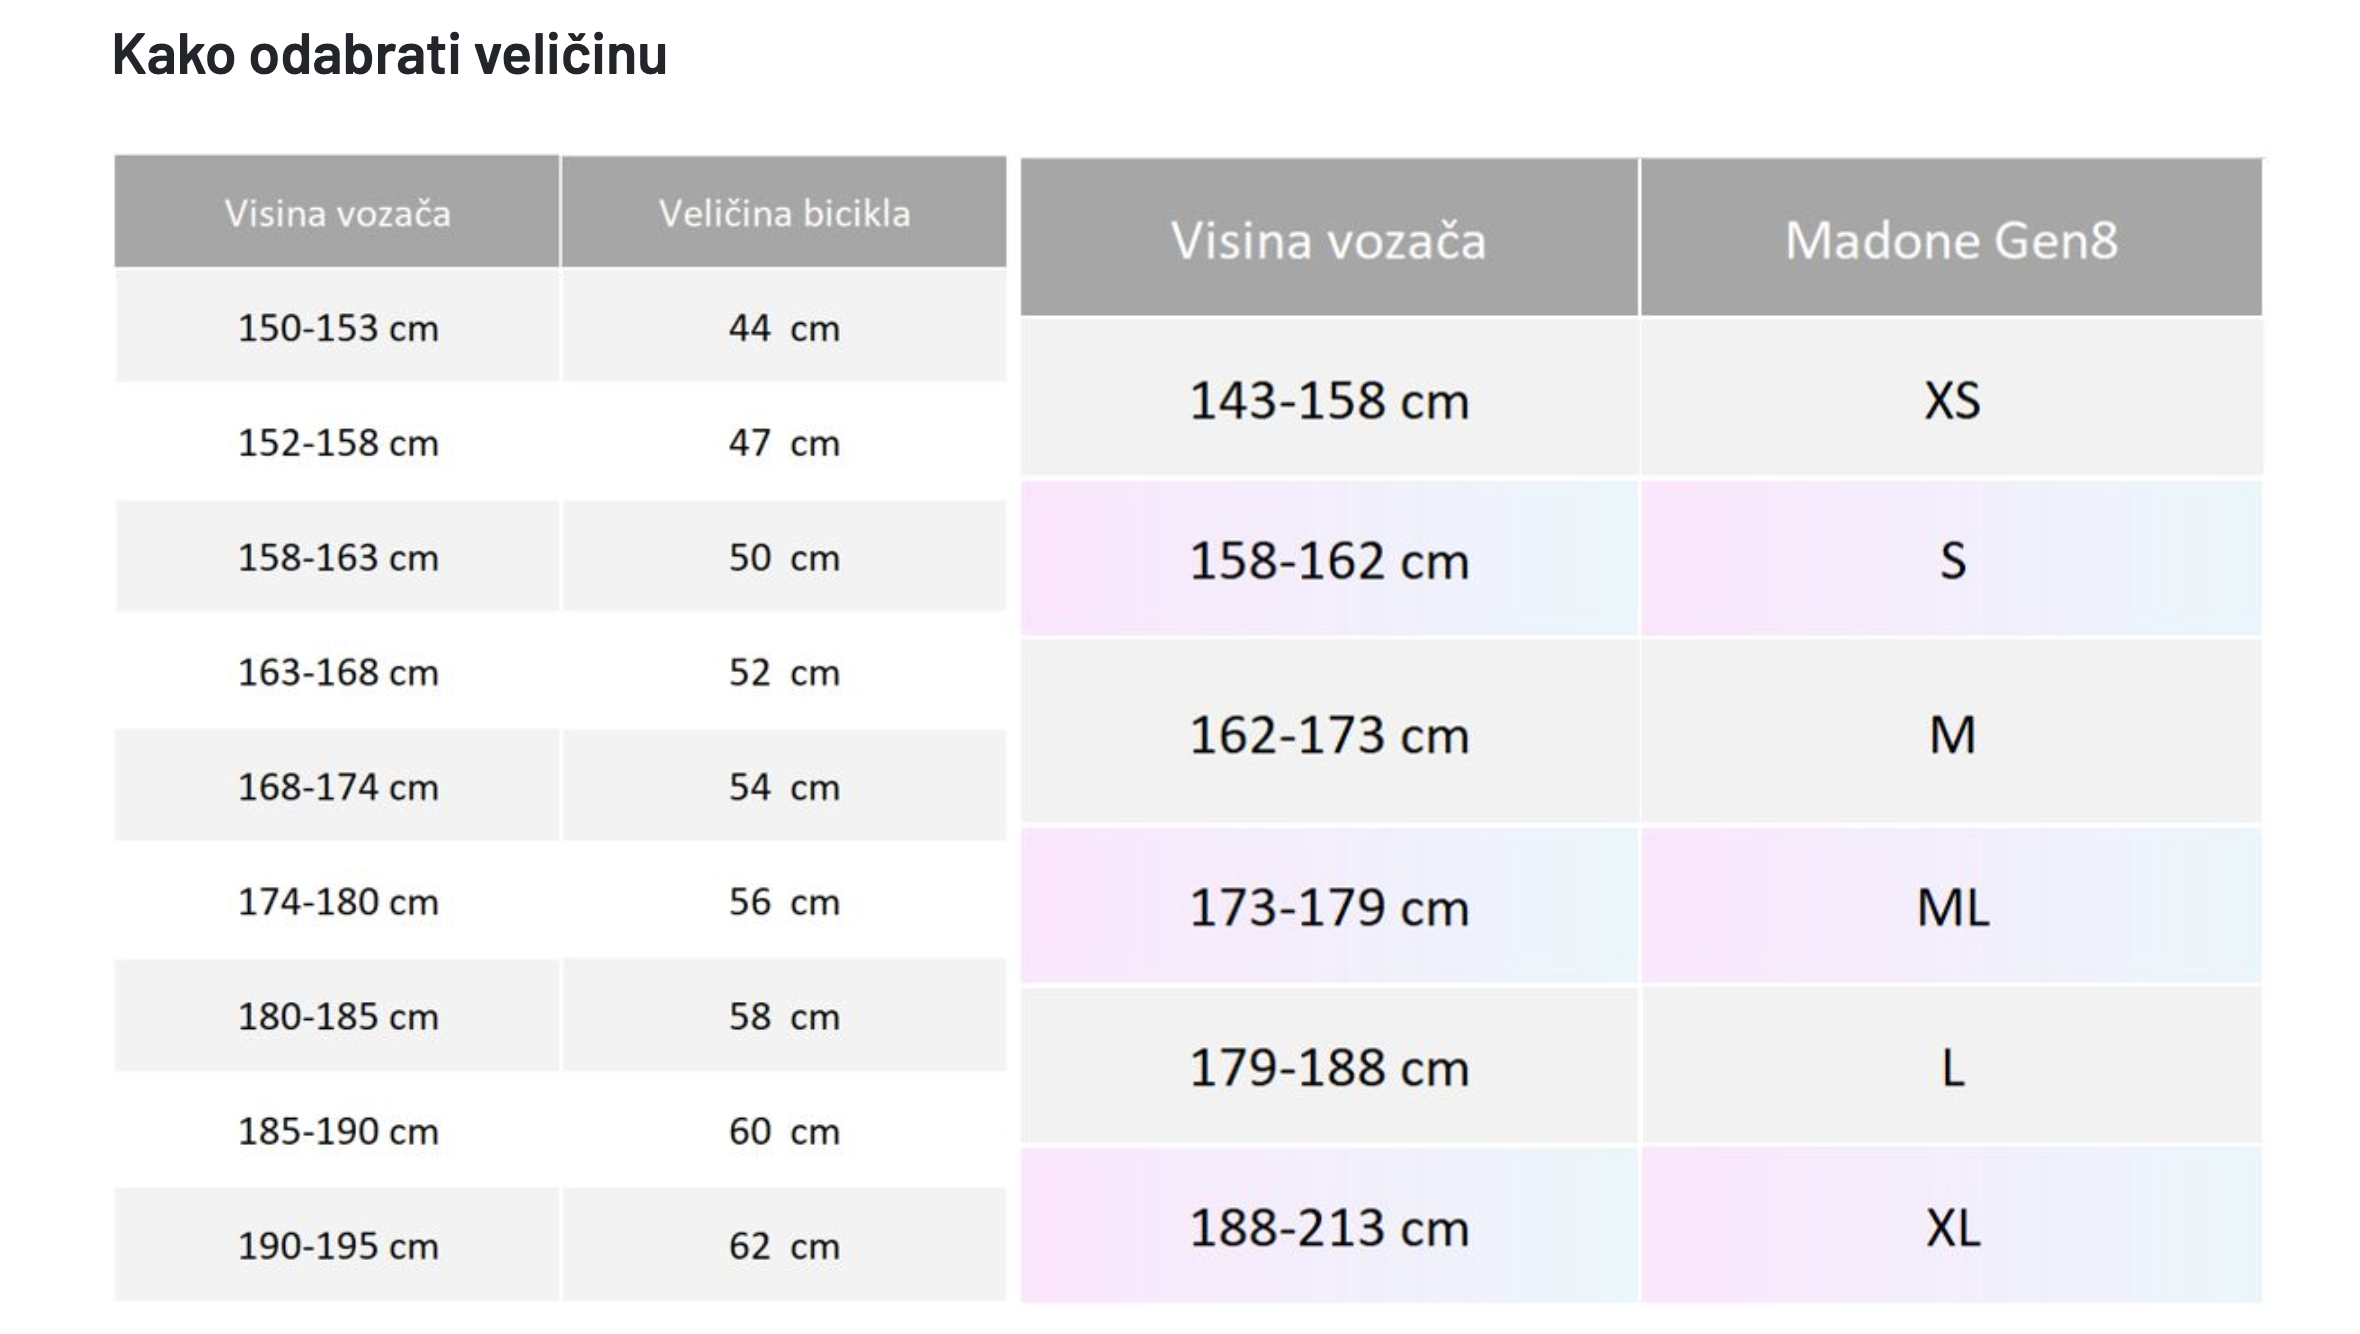Click the Kako odabrati veličinu heading
2360x1334 pixels.
click(x=389, y=55)
